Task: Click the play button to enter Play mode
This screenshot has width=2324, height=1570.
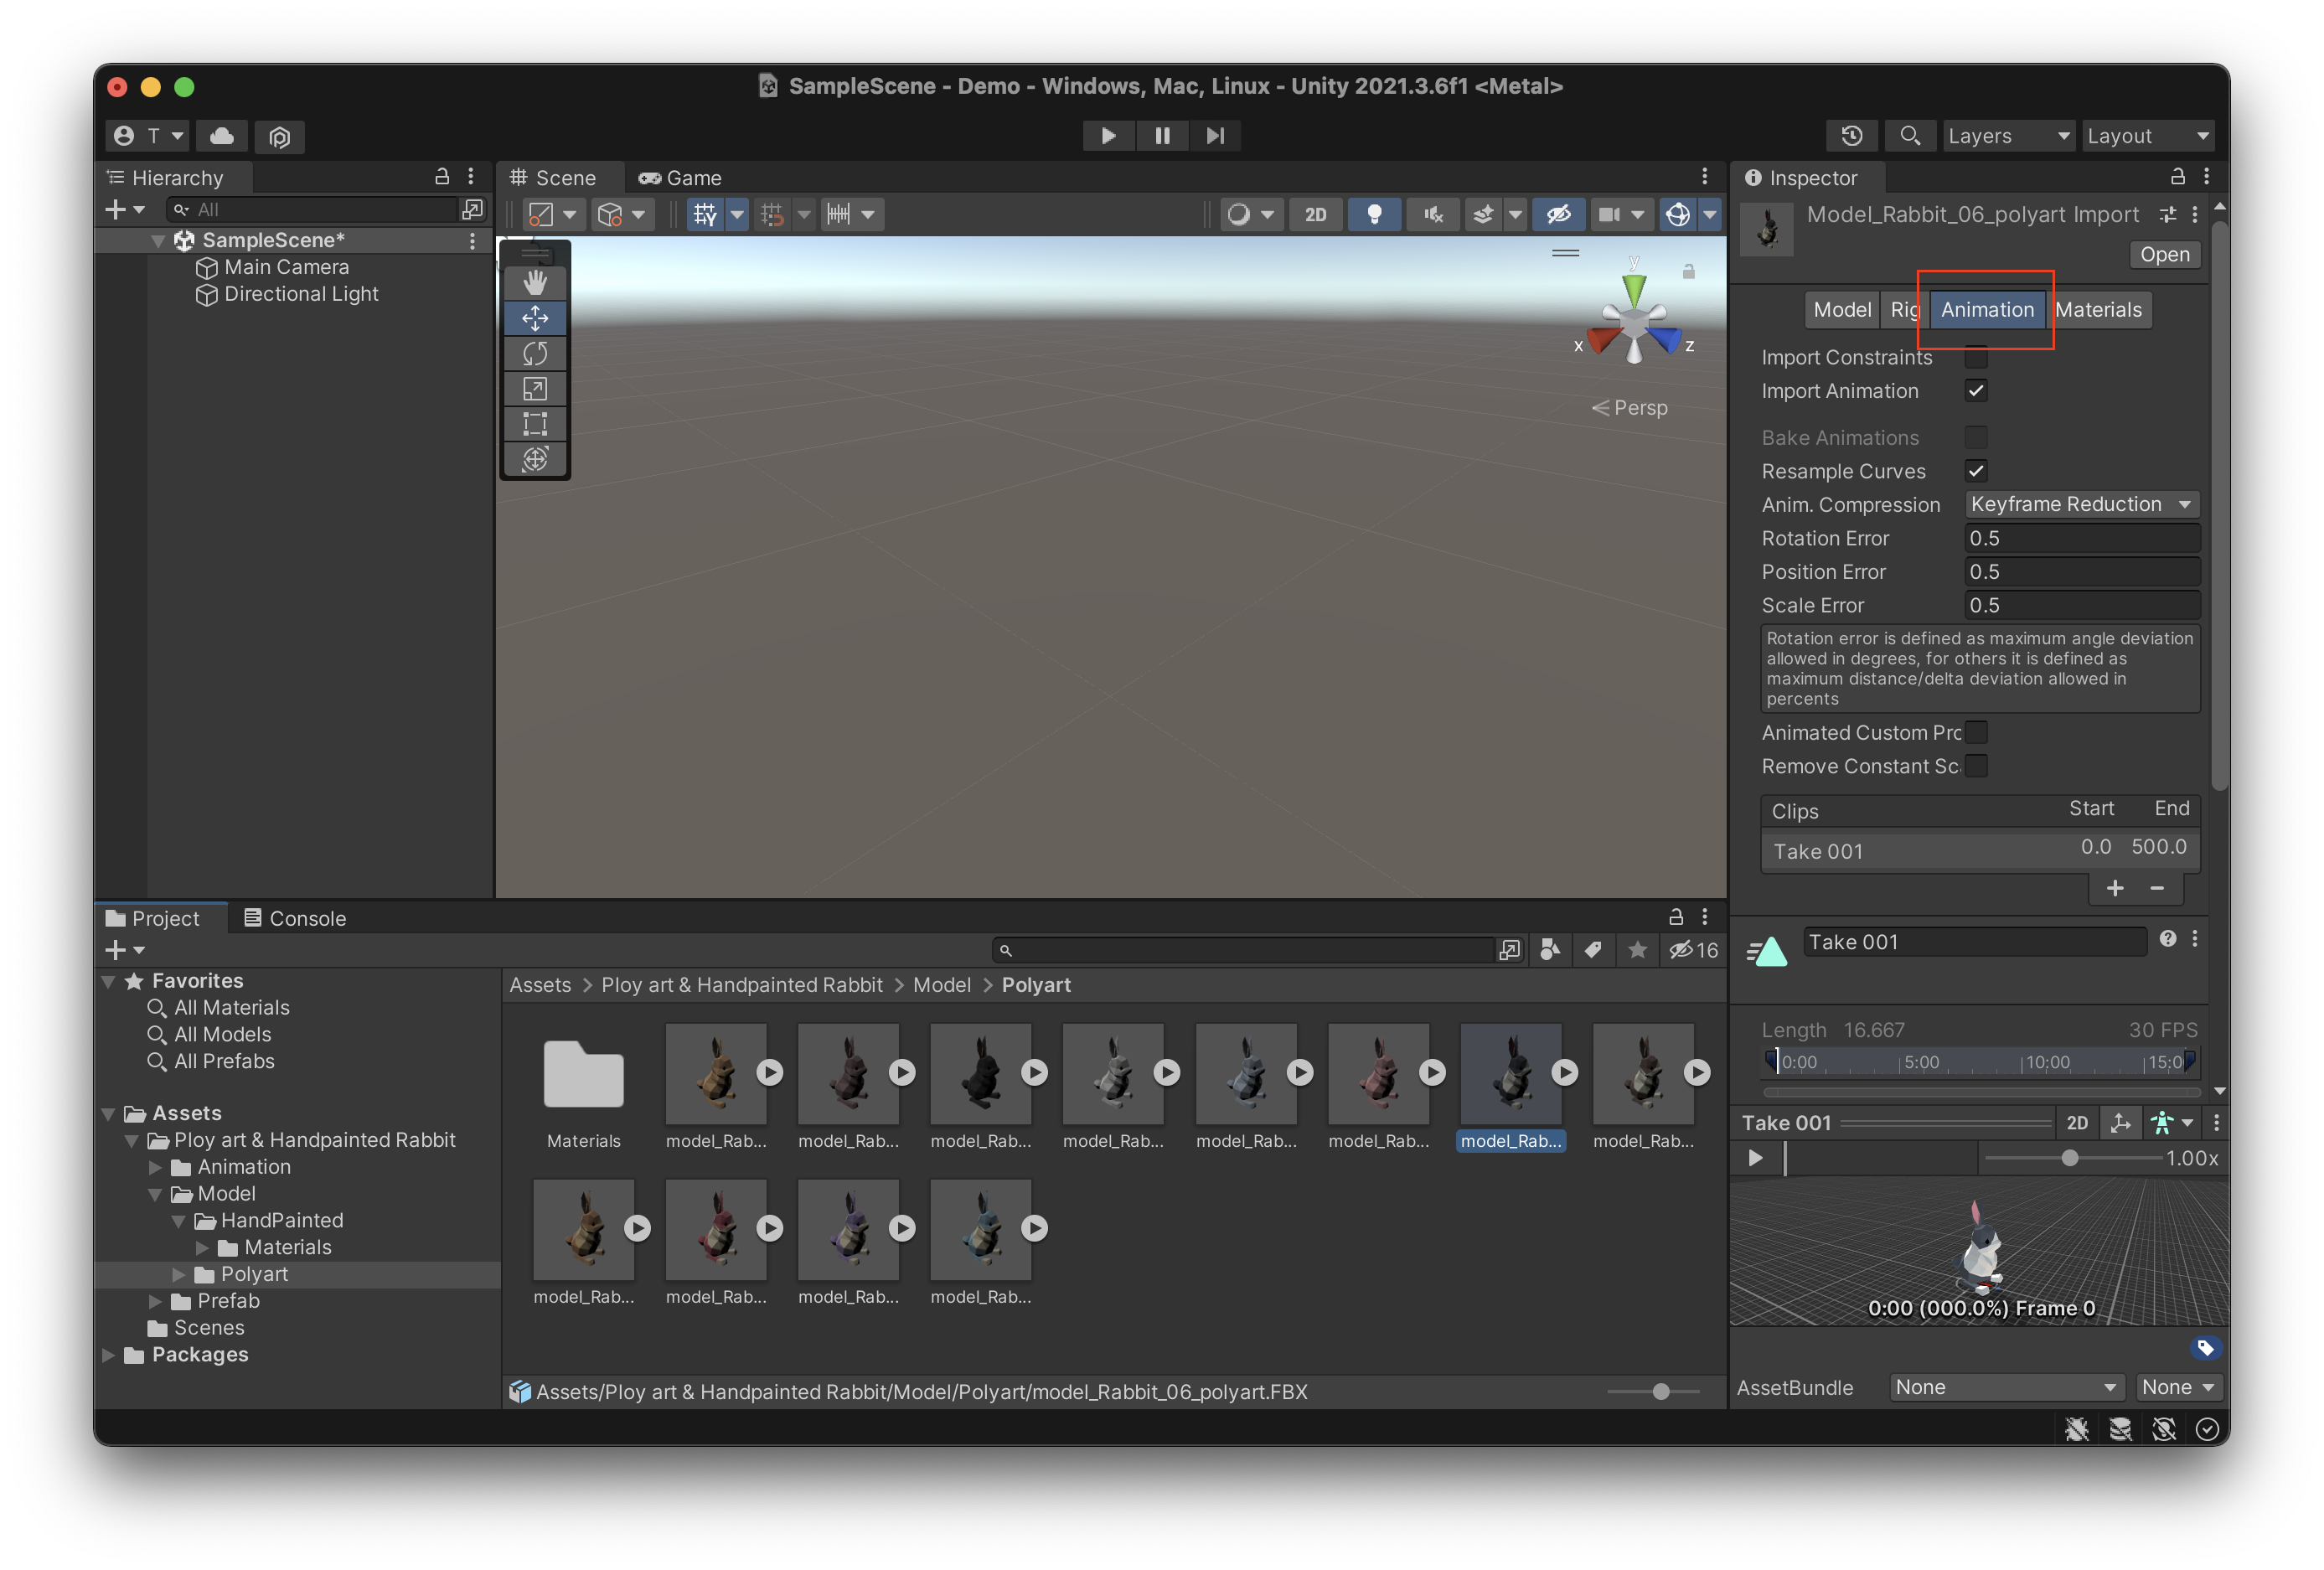Action: (x=1108, y=135)
